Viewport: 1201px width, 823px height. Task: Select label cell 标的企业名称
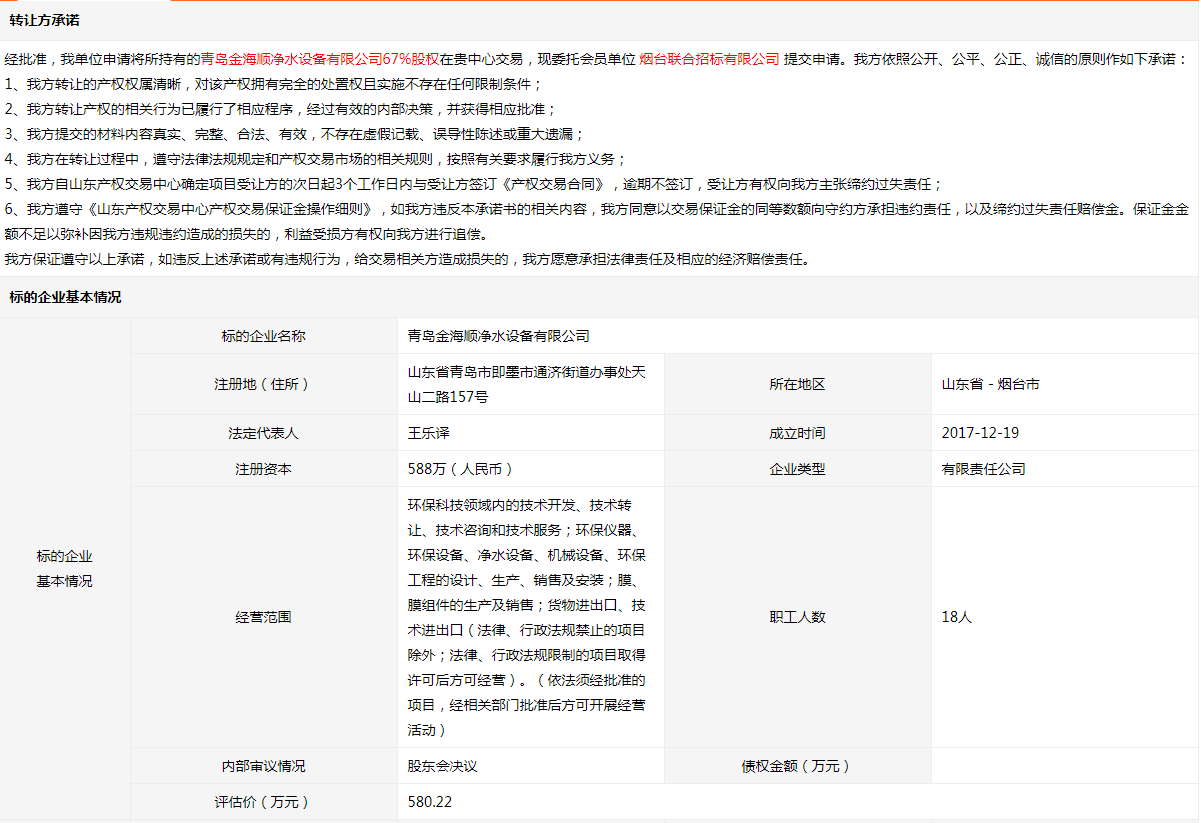(x=264, y=336)
